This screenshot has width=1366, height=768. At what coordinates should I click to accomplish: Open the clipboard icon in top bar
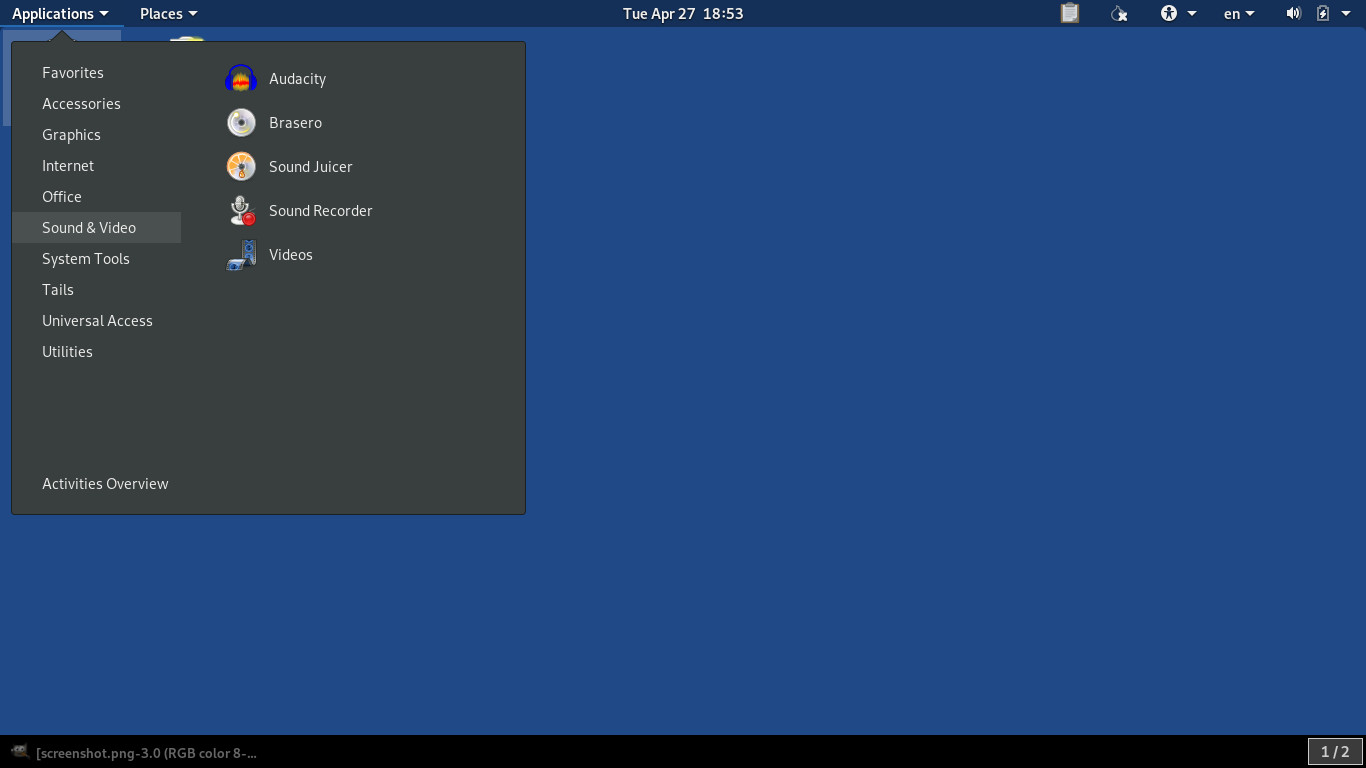click(1070, 13)
